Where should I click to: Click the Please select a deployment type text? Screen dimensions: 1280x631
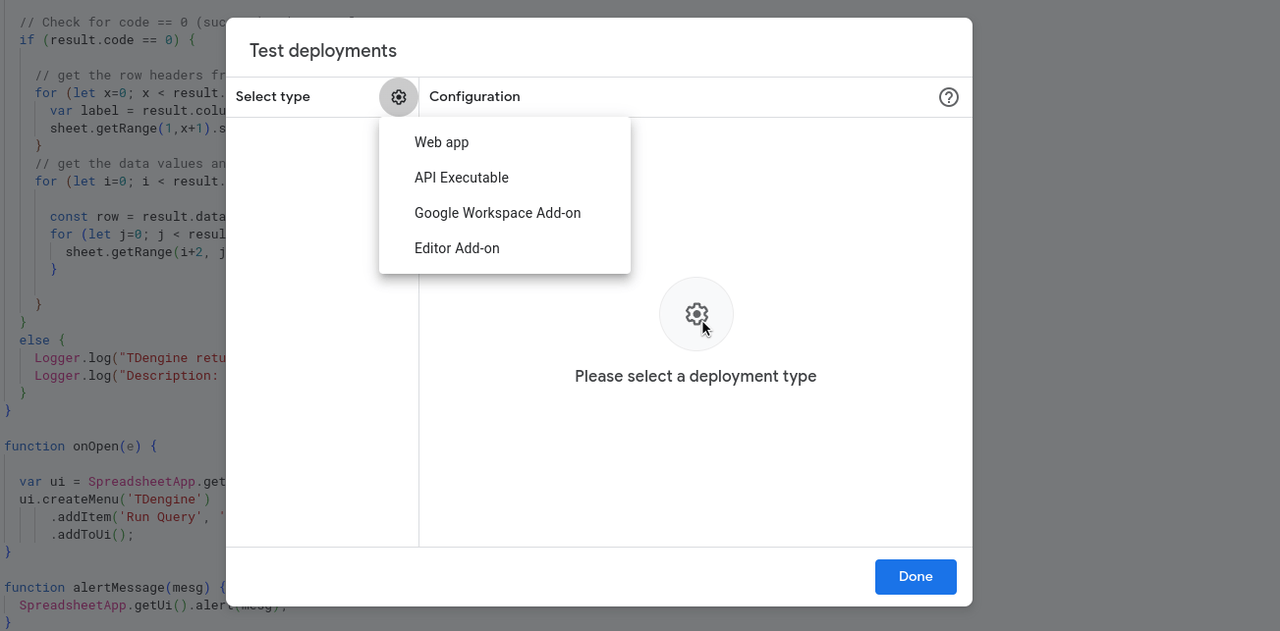point(696,376)
